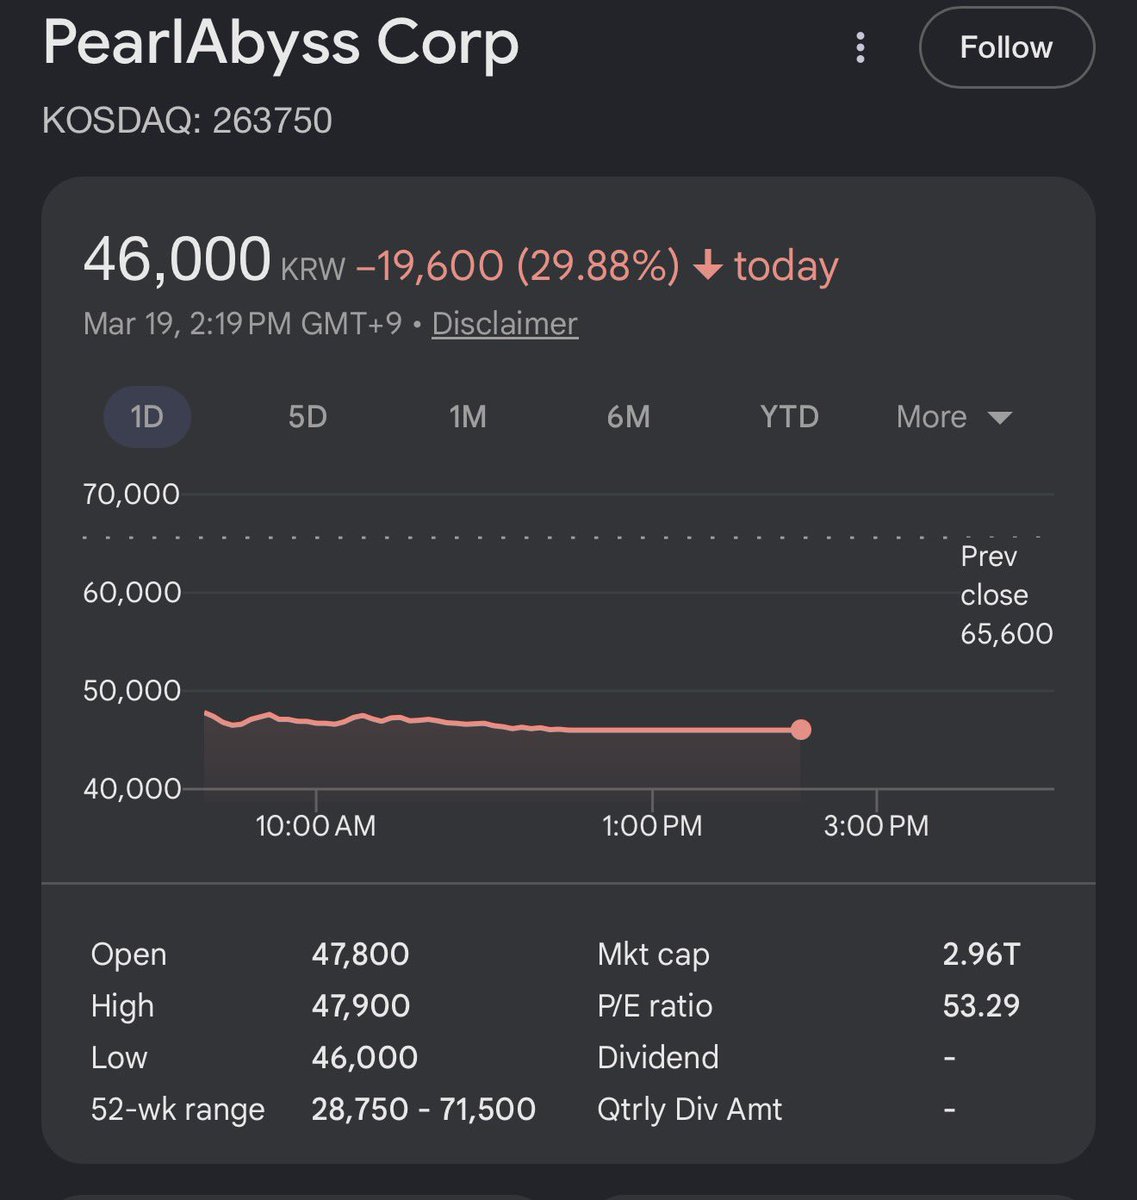The width and height of the screenshot is (1137, 1200).
Task: Follow PearlAbyss Corp stock
Action: coord(1006,47)
